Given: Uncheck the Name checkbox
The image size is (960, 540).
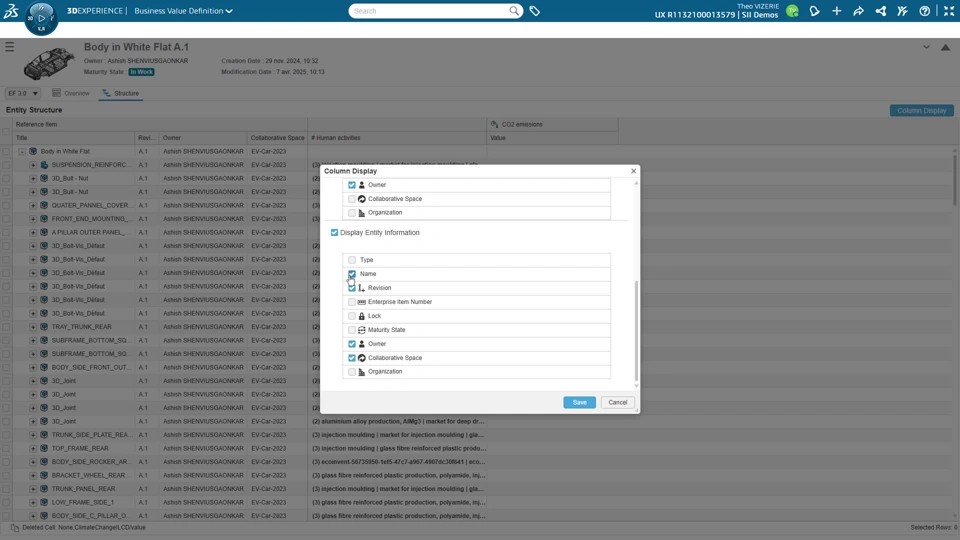Looking at the screenshot, I should coord(352,274).
